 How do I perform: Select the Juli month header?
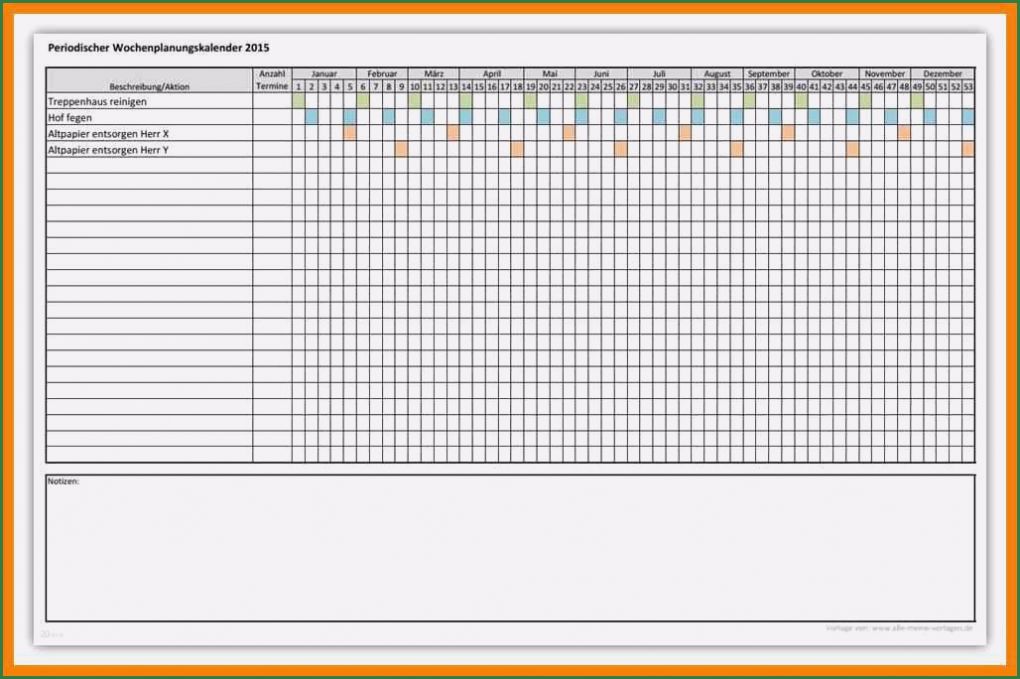659,74
